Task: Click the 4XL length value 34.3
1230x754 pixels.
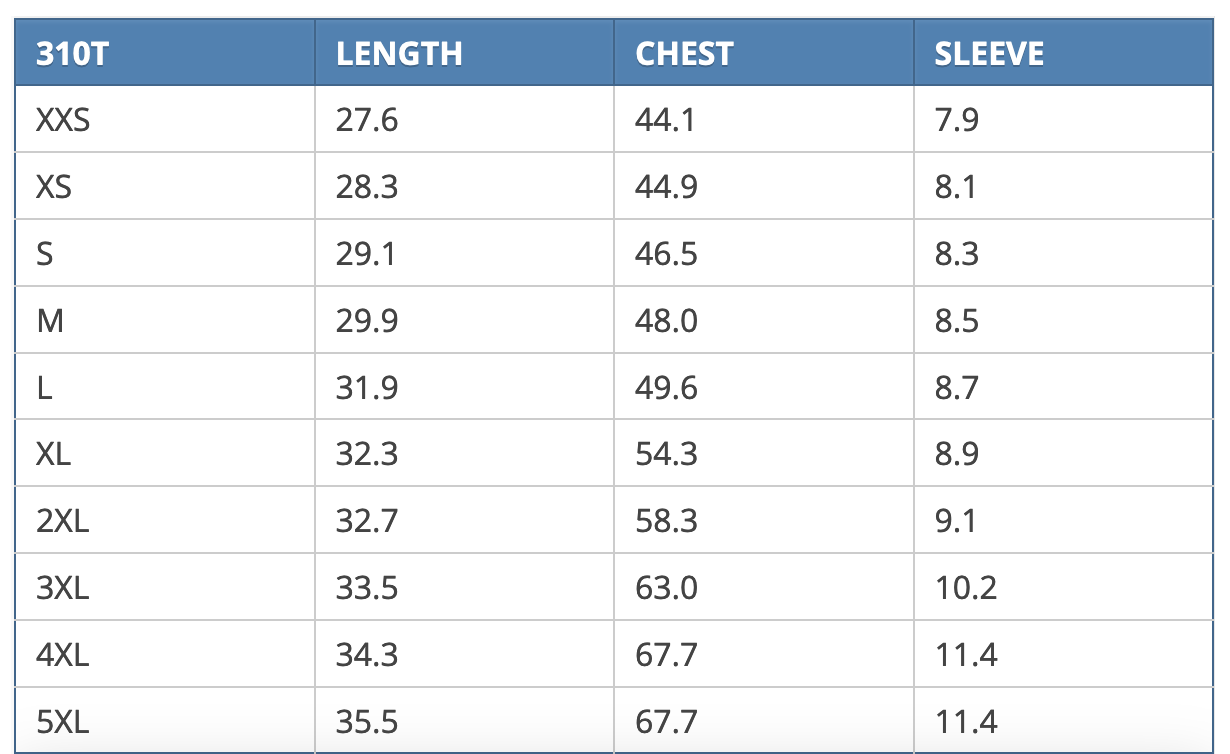Action: pyautogui.click(x=367, y=655)
